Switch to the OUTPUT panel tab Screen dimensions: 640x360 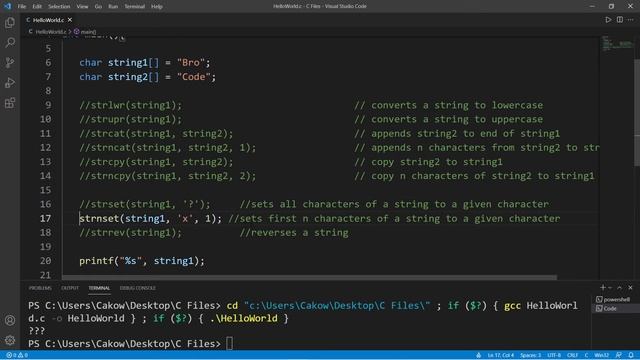click(x=70, y=288)
